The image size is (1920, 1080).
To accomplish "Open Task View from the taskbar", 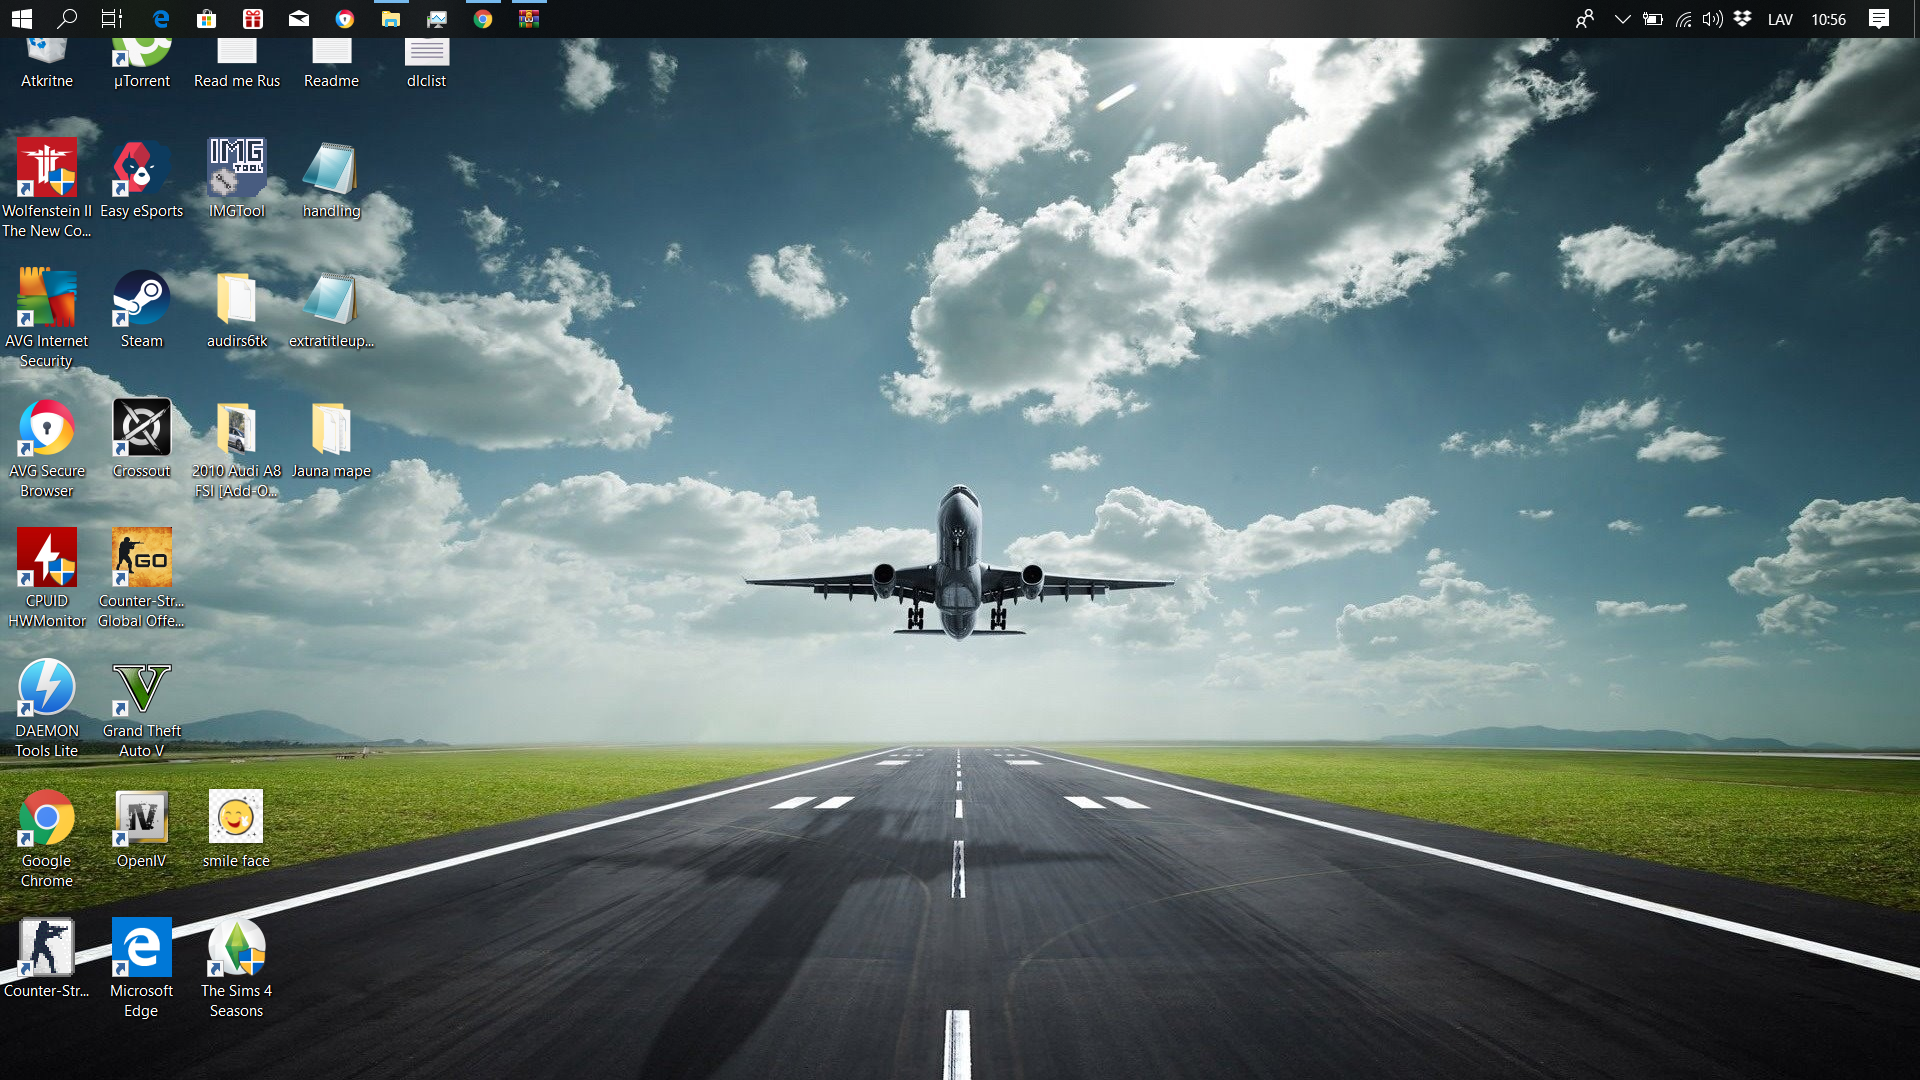I will 112,19.
